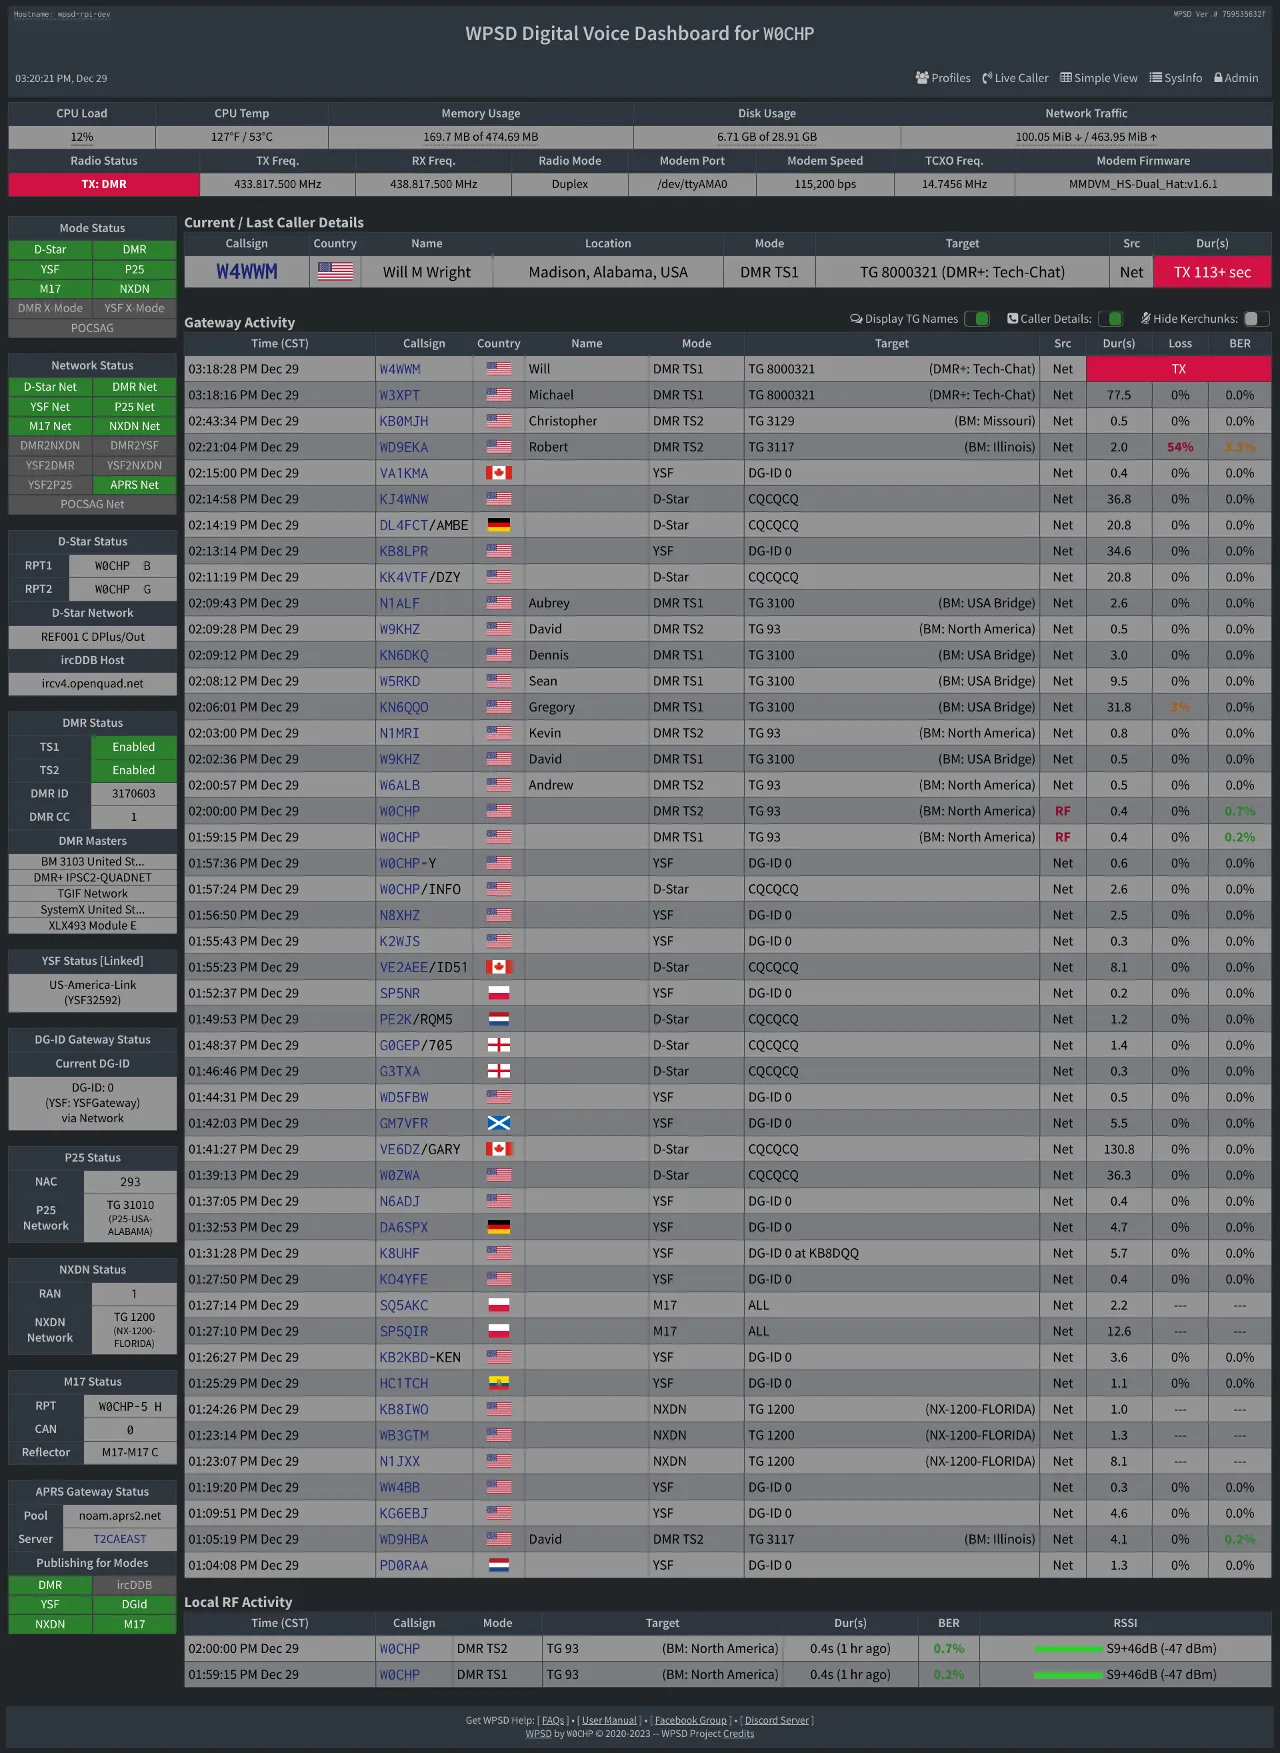
Task: Switch to Simple View
Action: tap(1098, 78)
